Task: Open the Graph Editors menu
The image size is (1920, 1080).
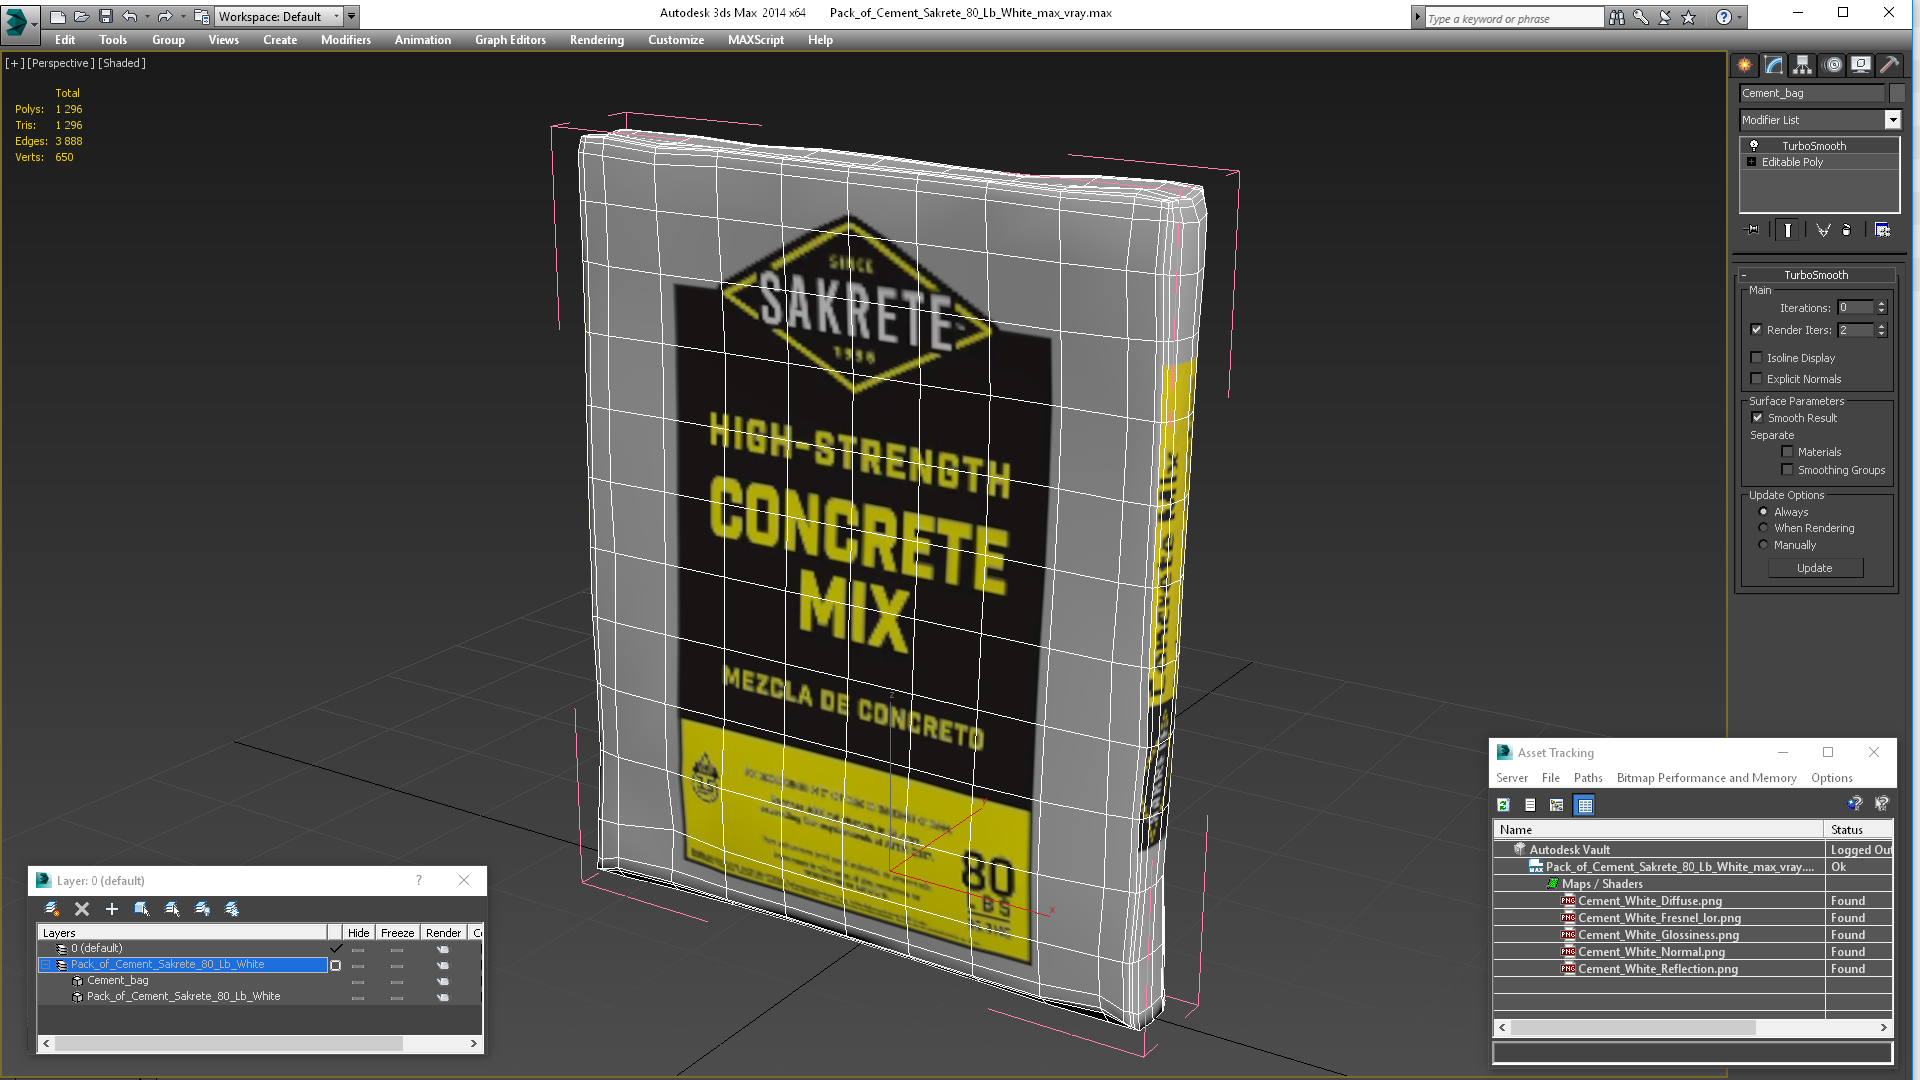Action: (x=510, y=40)
